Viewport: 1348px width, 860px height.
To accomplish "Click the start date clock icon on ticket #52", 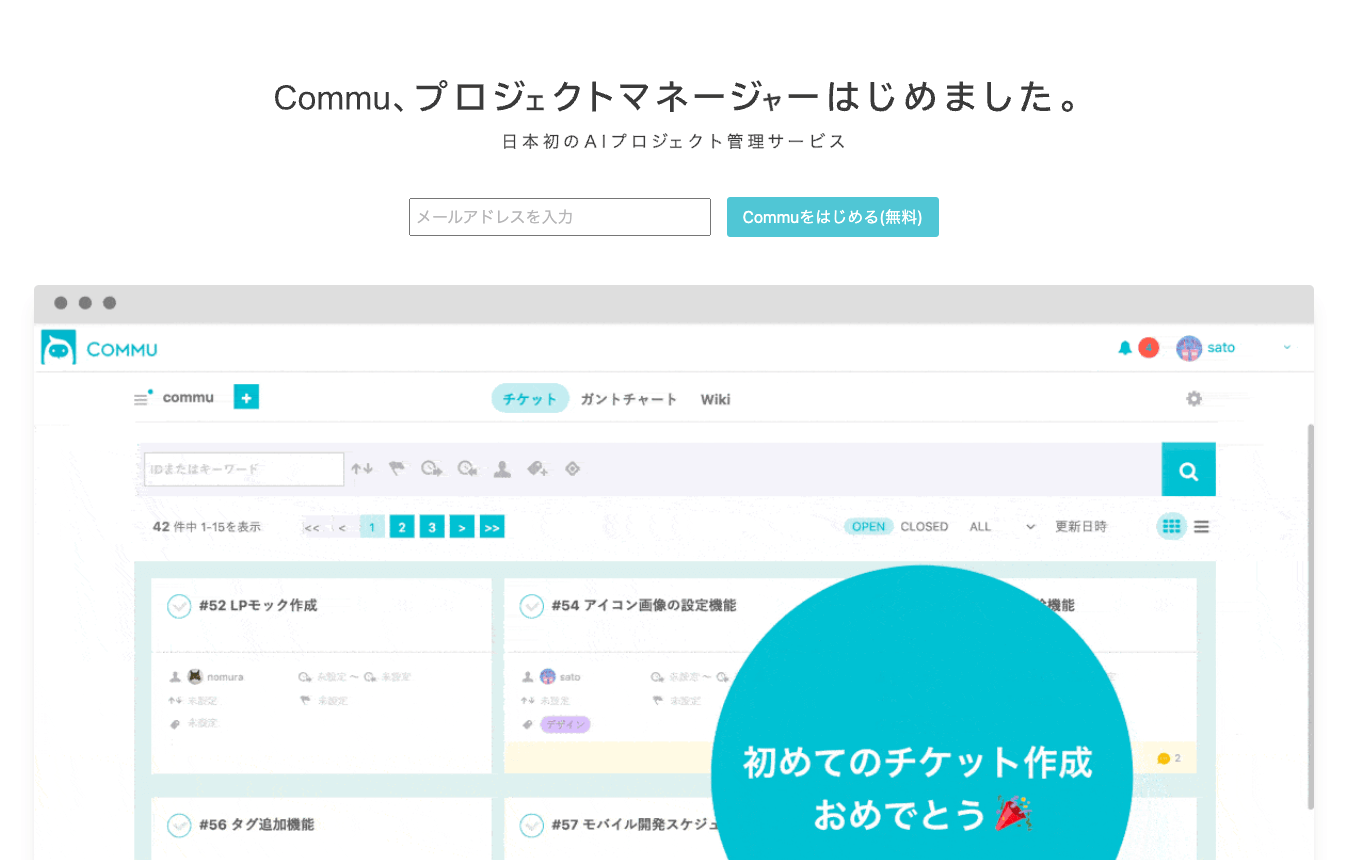I will click(x=305, y=677).
